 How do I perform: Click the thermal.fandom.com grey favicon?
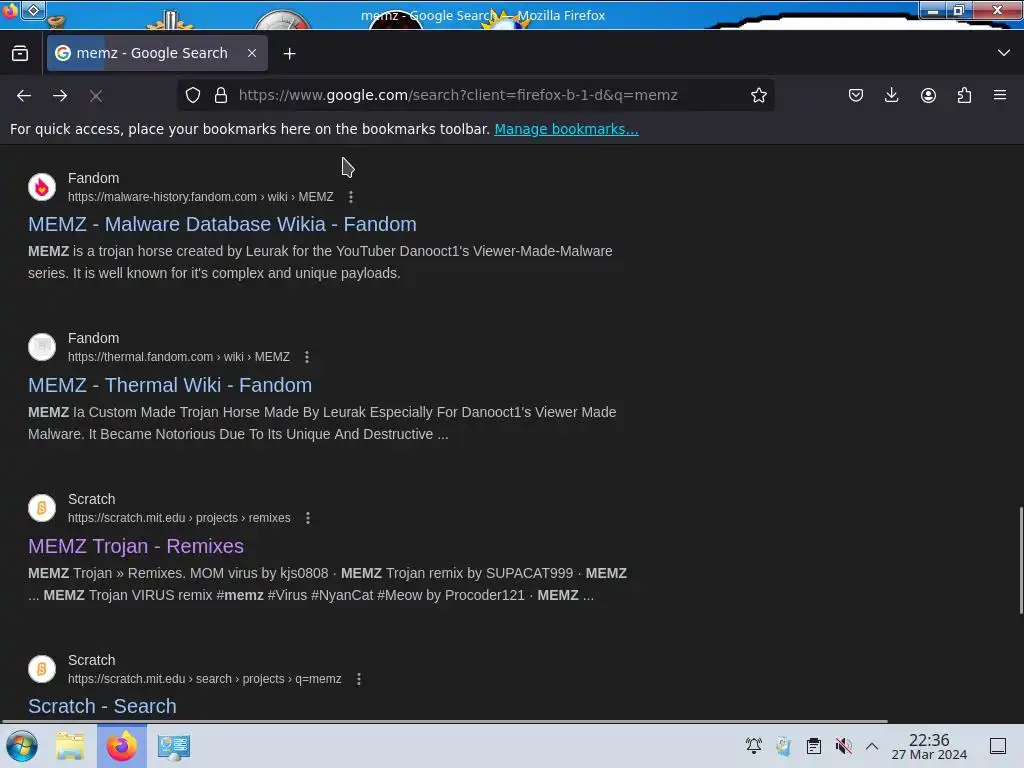coord(42,347)
